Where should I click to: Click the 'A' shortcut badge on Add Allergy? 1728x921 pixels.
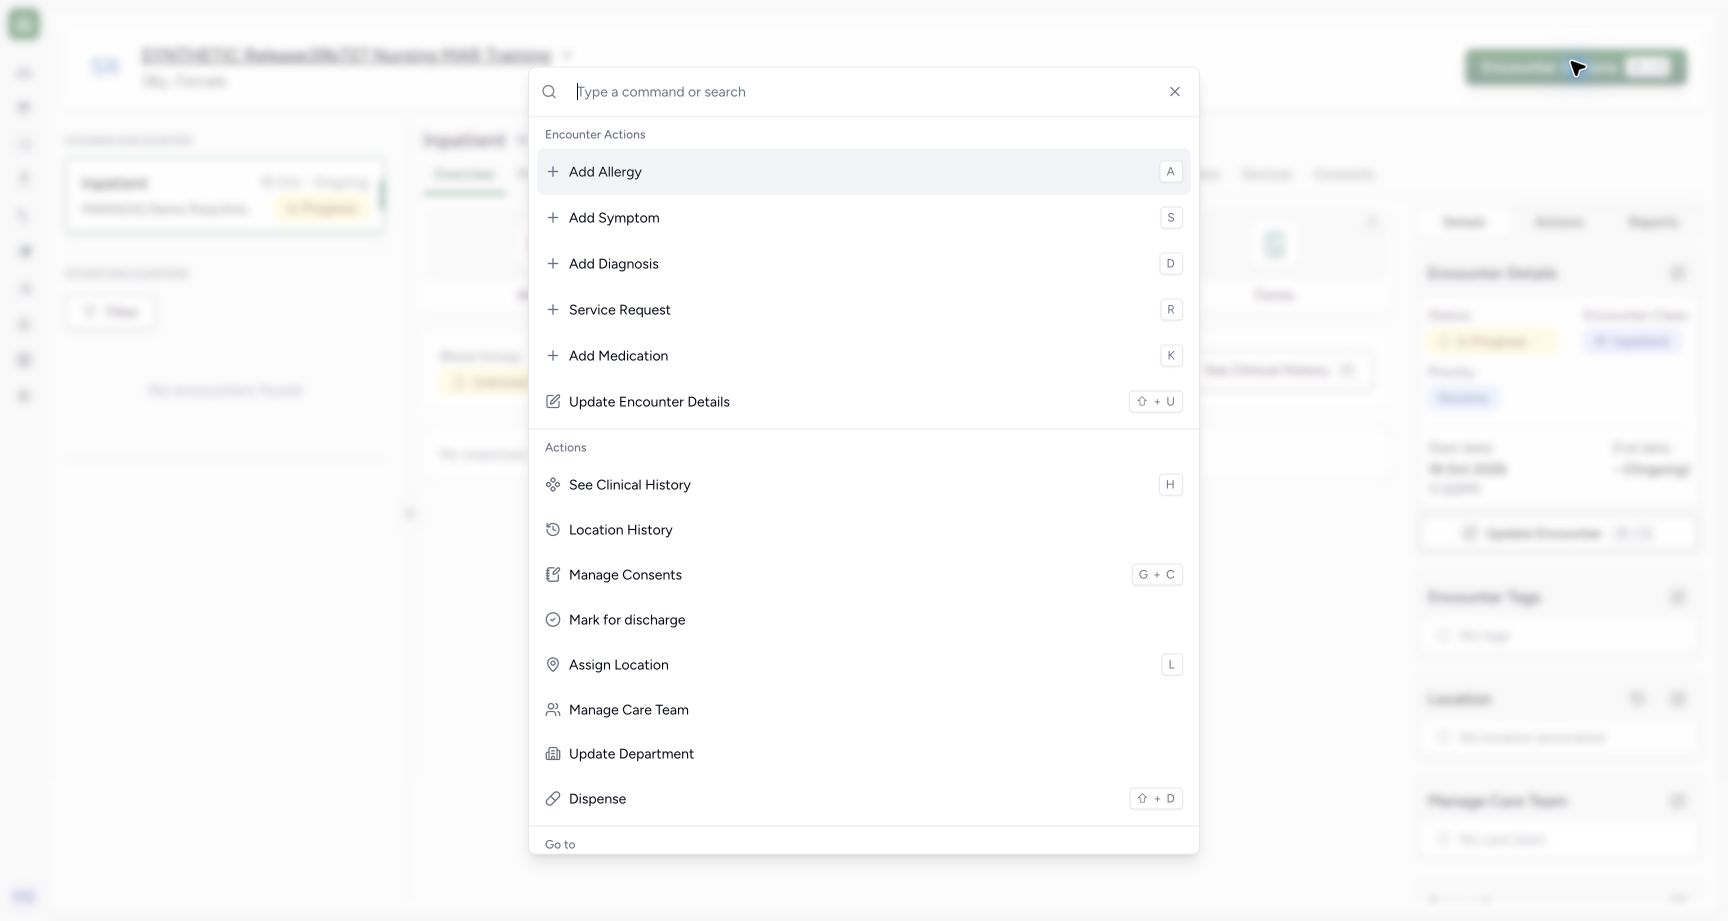[x=1171, y=172]
